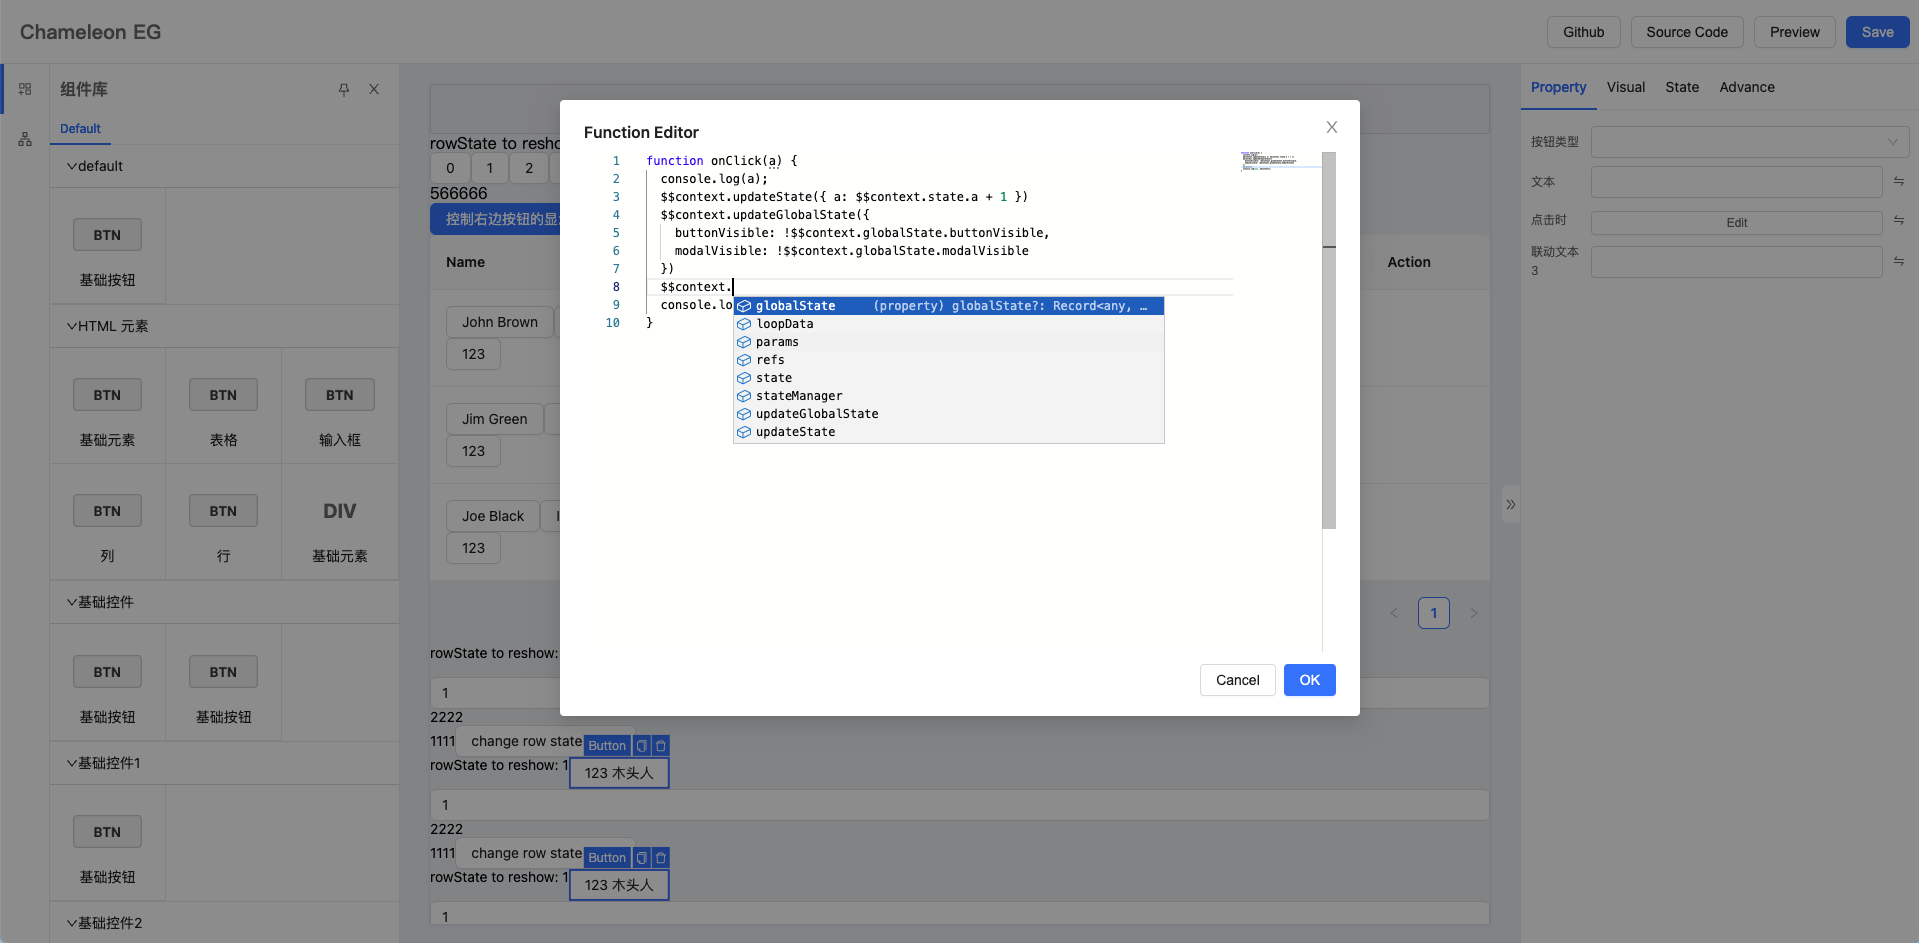Edit the 点击时 click handler
Image resolution: width=1919 pixels, height=943 pixels.
coord(1736,223)
